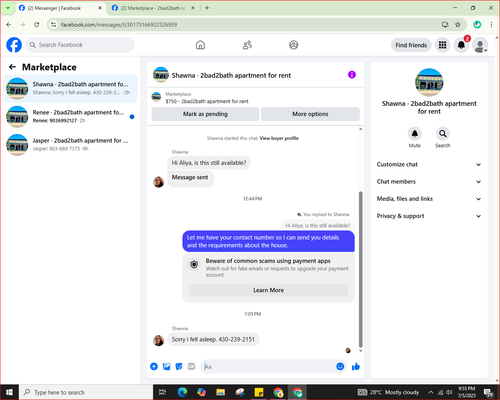Open the Groups icon in top navigation
Screen dimensions: 500x400
294,45
